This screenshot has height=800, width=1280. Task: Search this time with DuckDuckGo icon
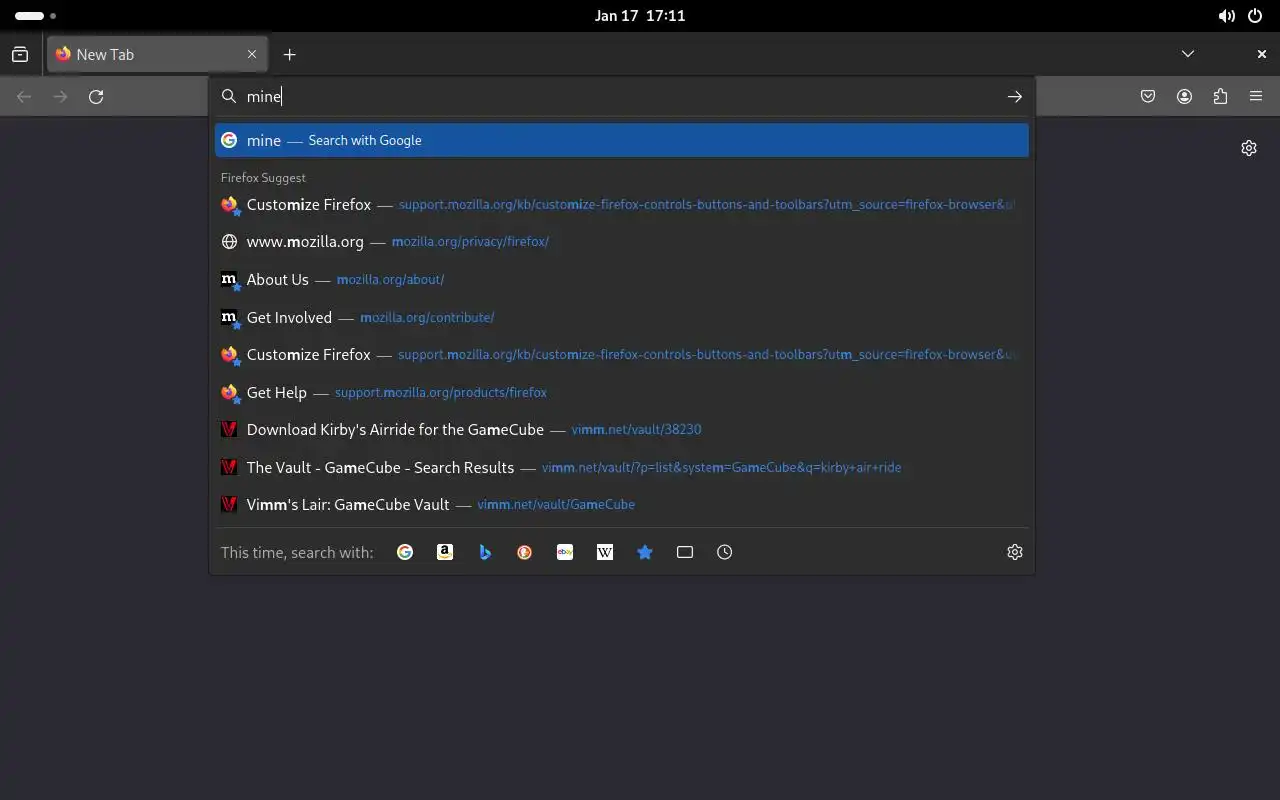coord(525,552)
